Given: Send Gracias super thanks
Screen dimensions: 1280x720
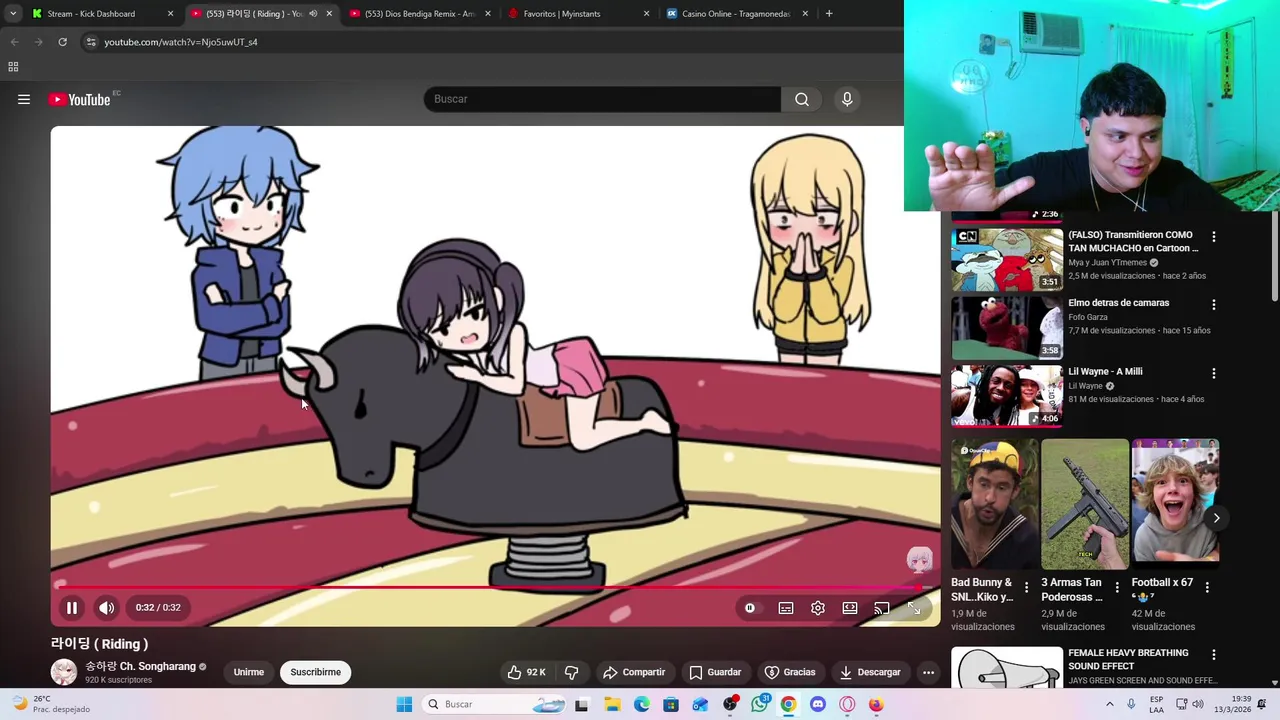Looking at the screenshot, I should coord(790,672).
